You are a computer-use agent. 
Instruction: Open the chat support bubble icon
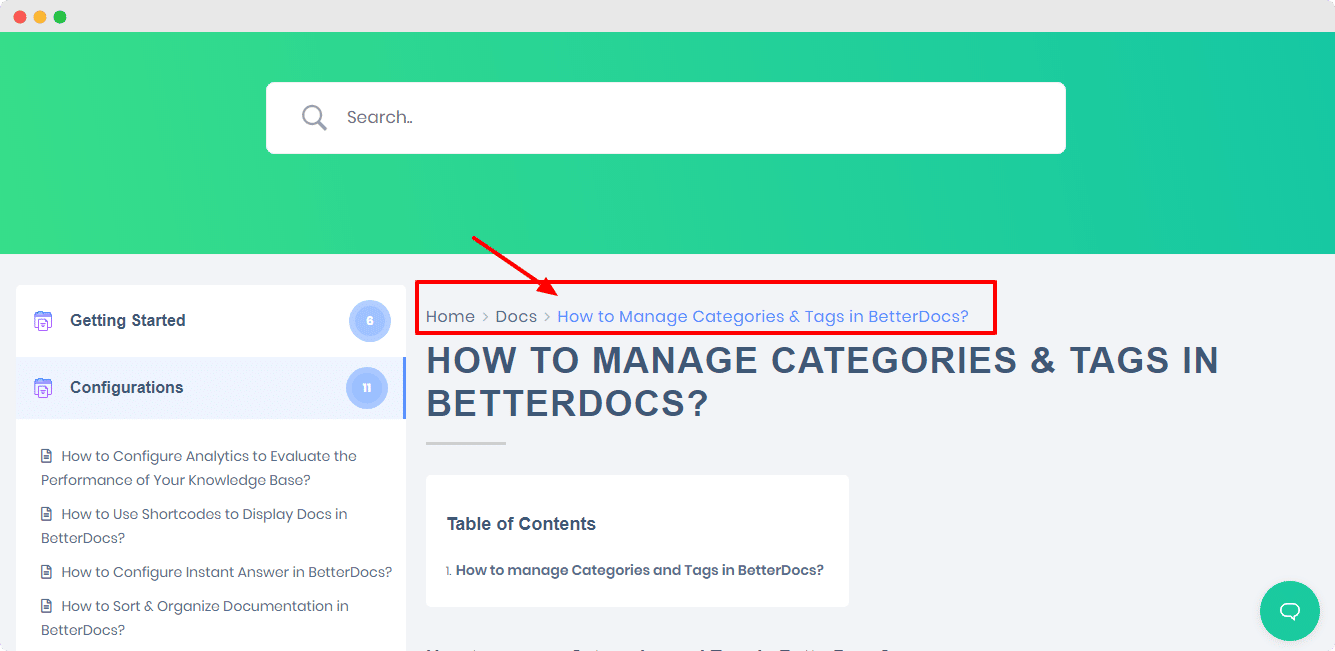tap(1289, 611)
